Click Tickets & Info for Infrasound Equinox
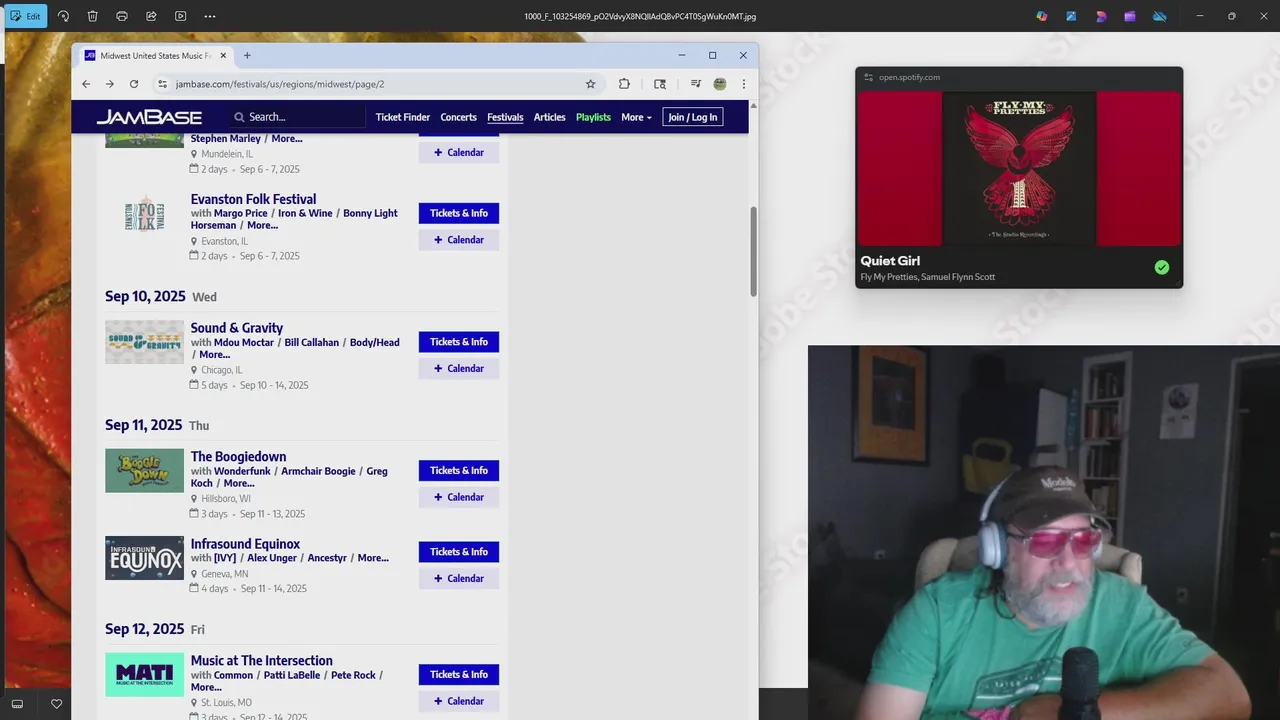Viewport: 1280px width, 720px height. pos(459,552)
